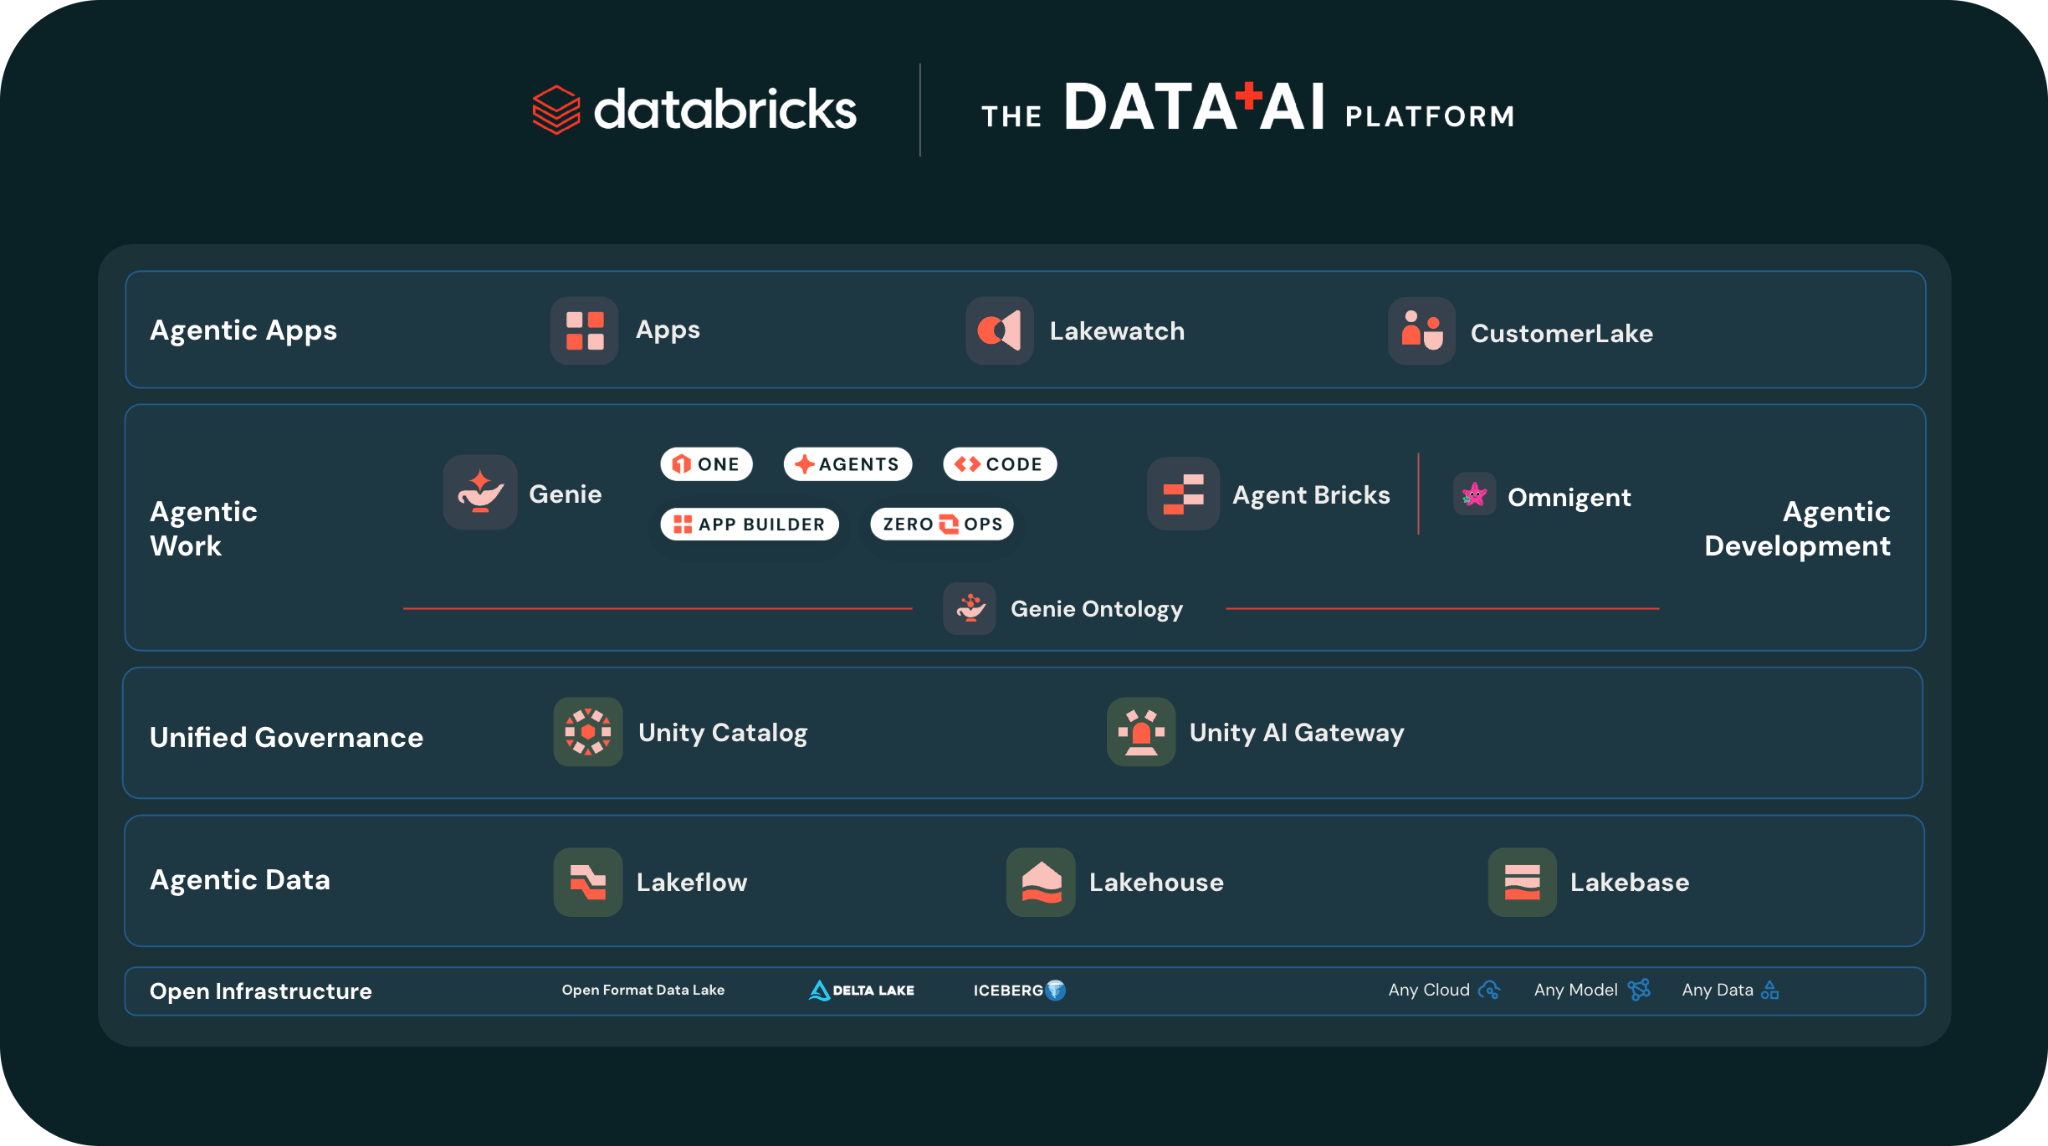The image size is (2048, 1146).
Task: Select the Any Model network icon
Action: (1639, 990)
